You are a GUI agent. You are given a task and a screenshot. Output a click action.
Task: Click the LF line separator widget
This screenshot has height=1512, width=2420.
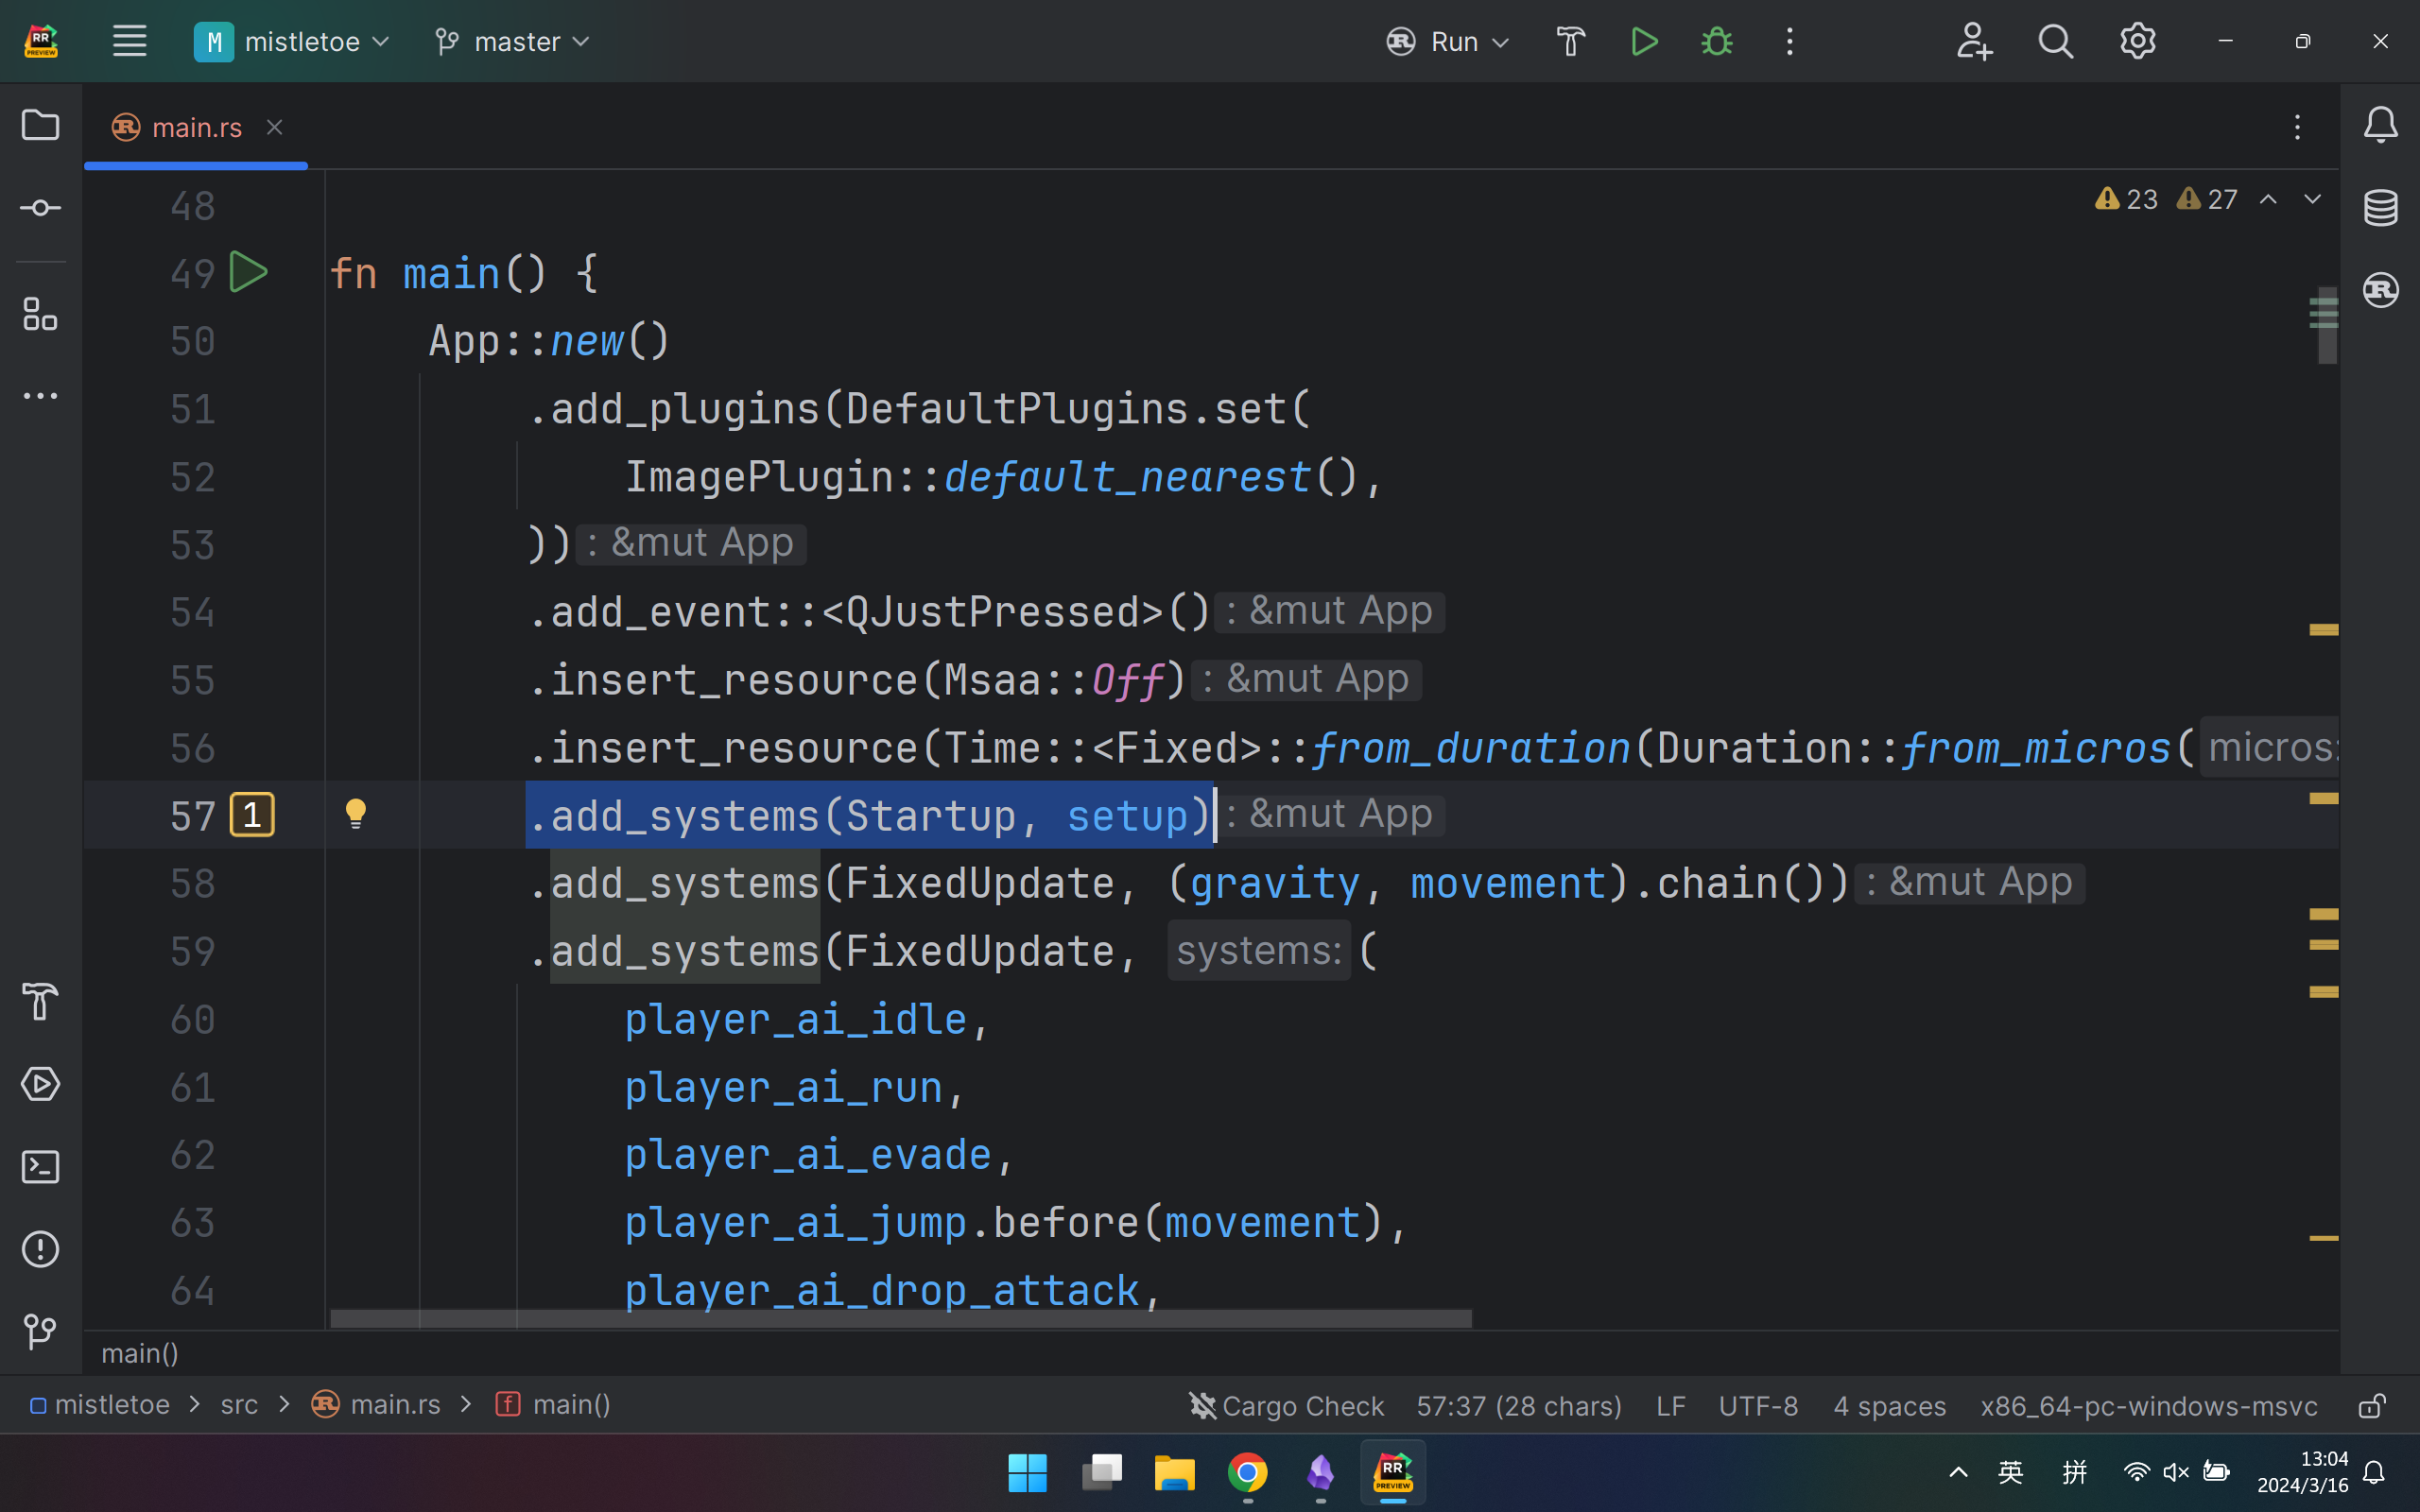pyautogui.click(x=1670, y=1405)
